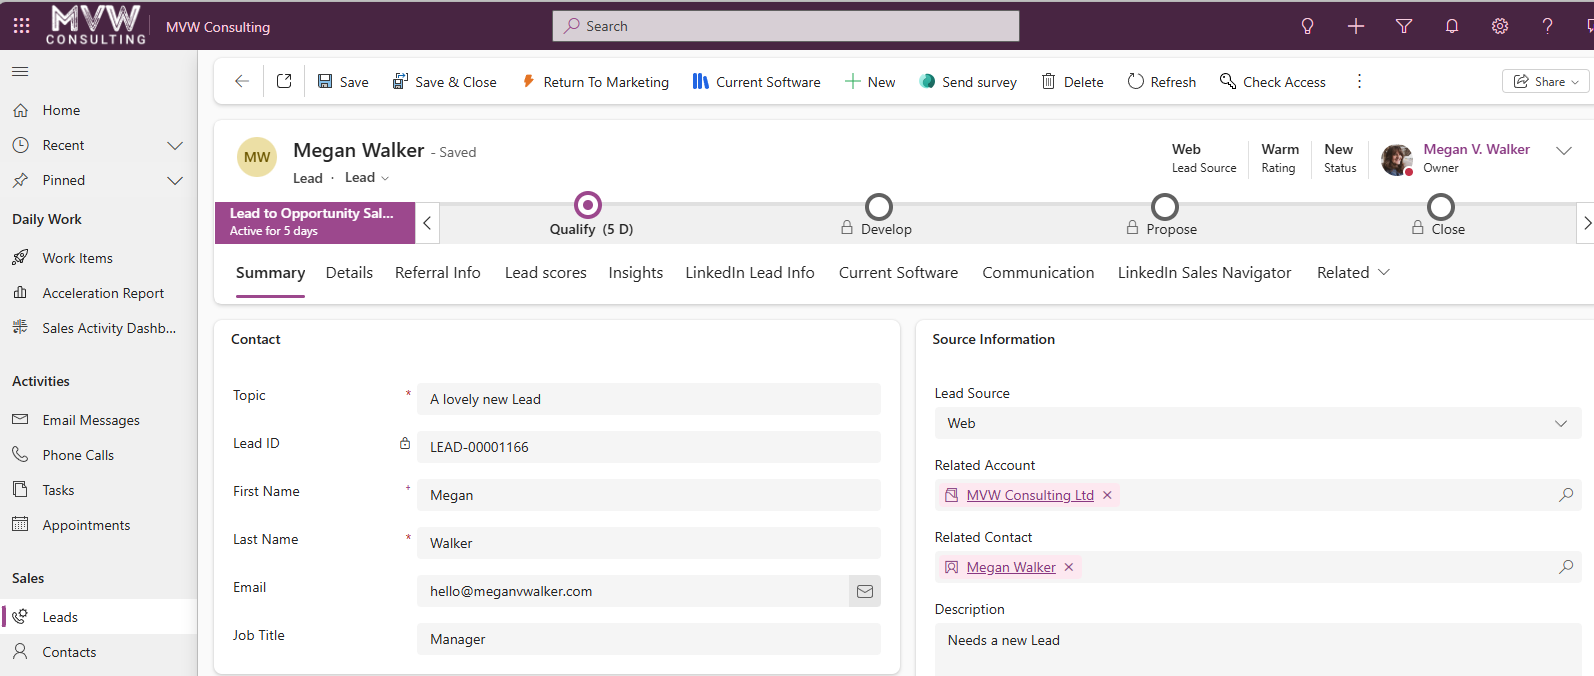Open the settings gear
The height and width of the screenshot is (676, 1594).
click(x=1500, y=26)
